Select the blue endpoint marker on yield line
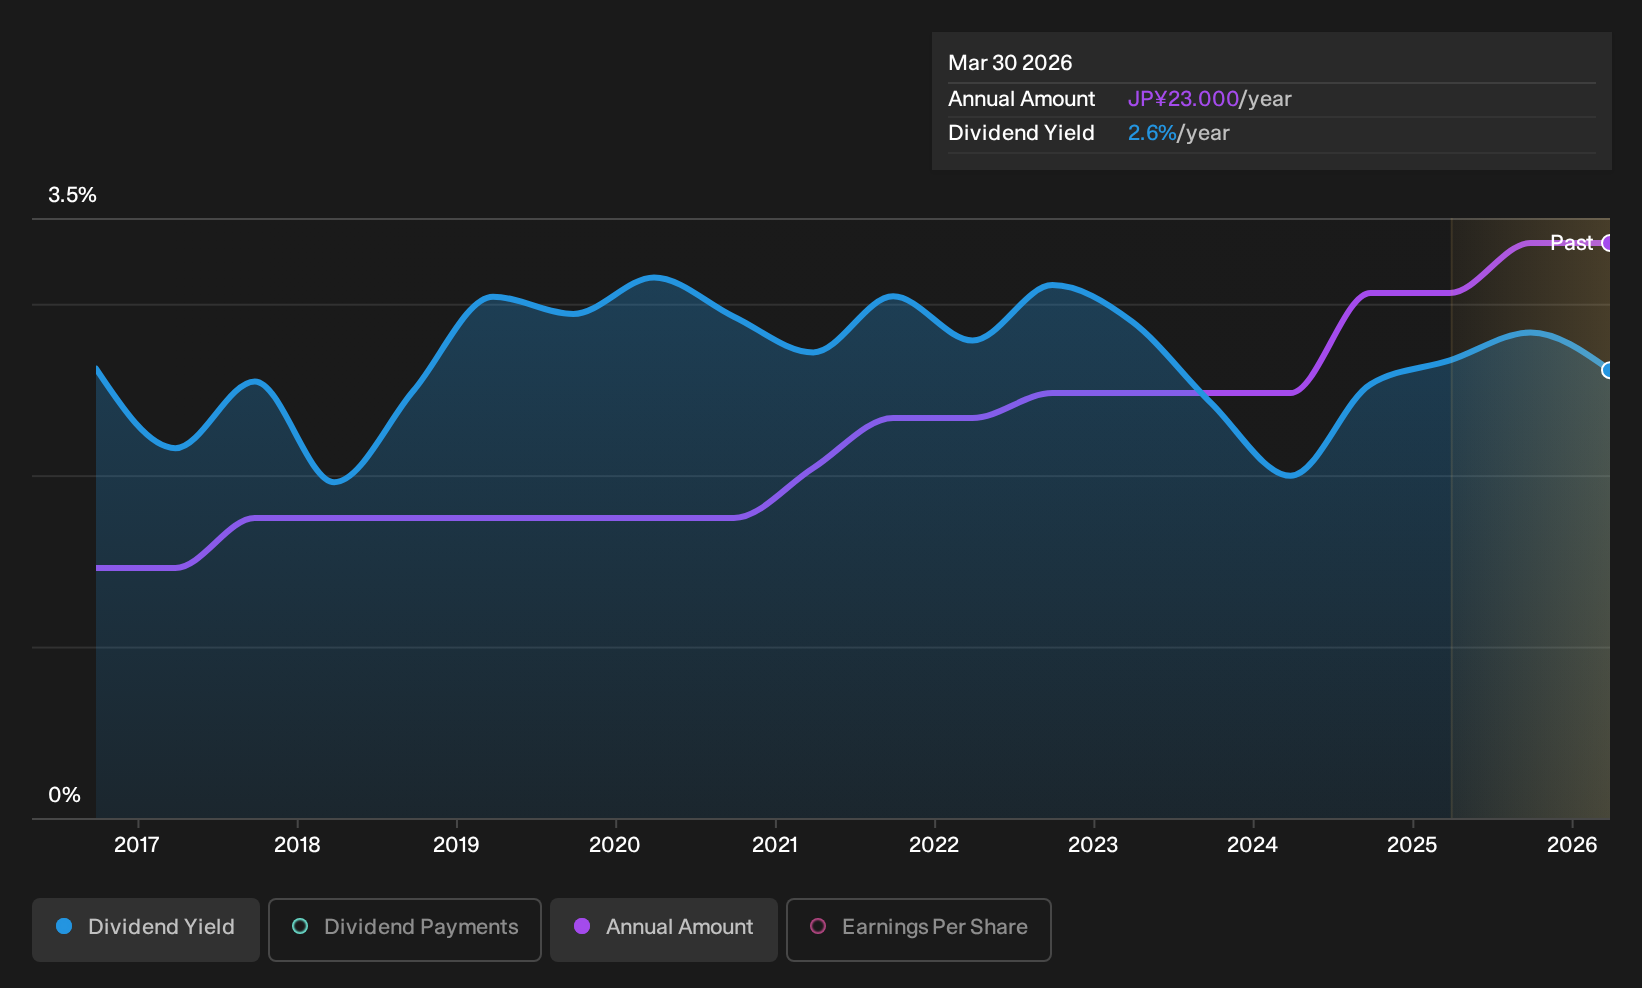 tap(1607, 370)
